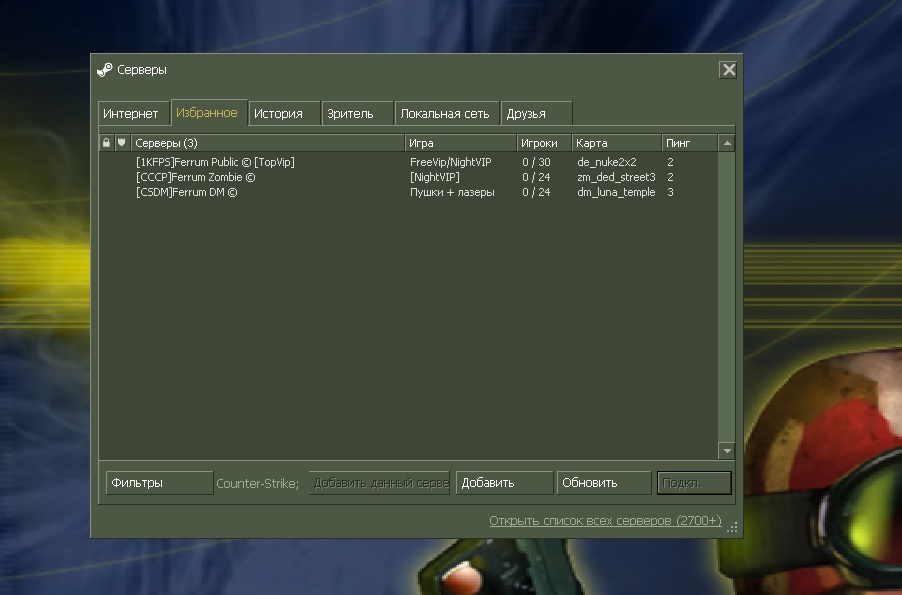Sort list by the Карта column header
902x595 pixels.
pos(615,143)
